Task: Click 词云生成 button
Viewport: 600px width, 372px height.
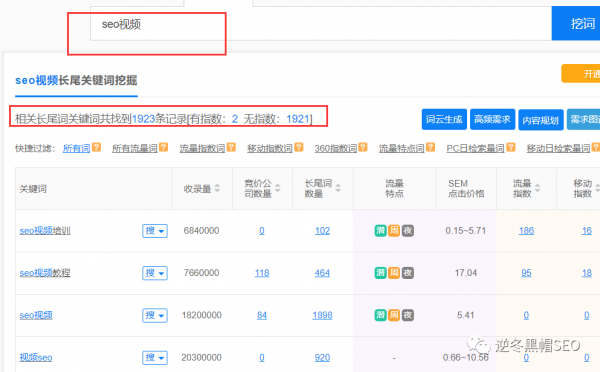Action: [x=444, y=119]
